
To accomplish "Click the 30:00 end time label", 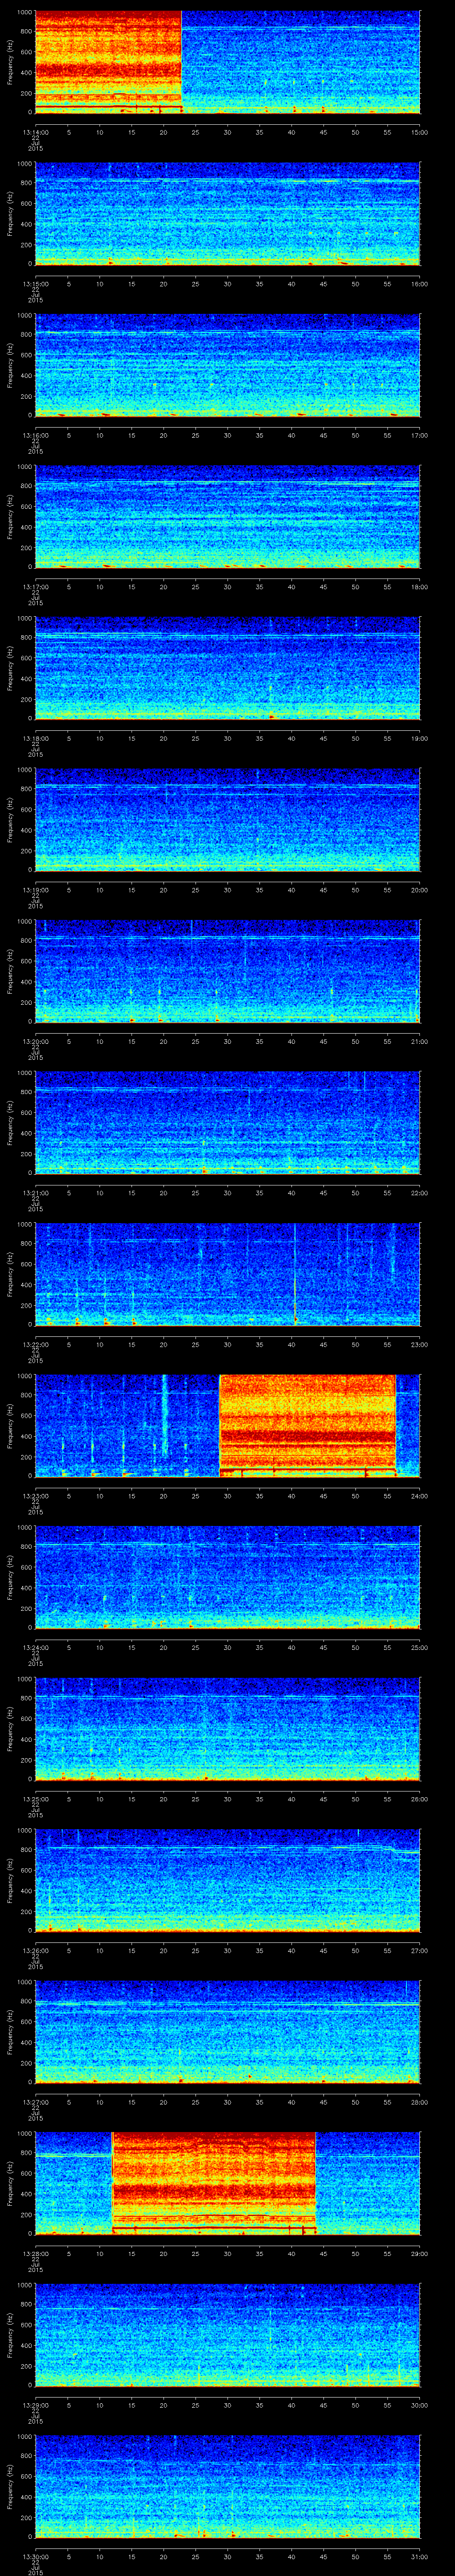I will click(419, 2405).
